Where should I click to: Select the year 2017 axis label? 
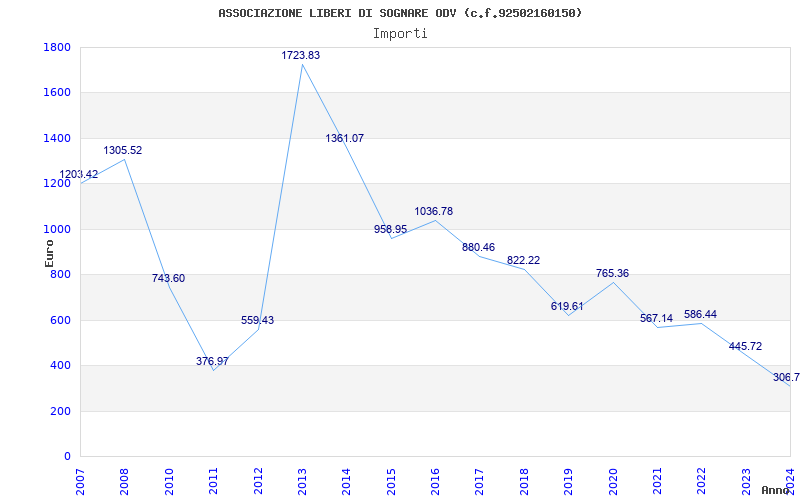click(480, 482)
